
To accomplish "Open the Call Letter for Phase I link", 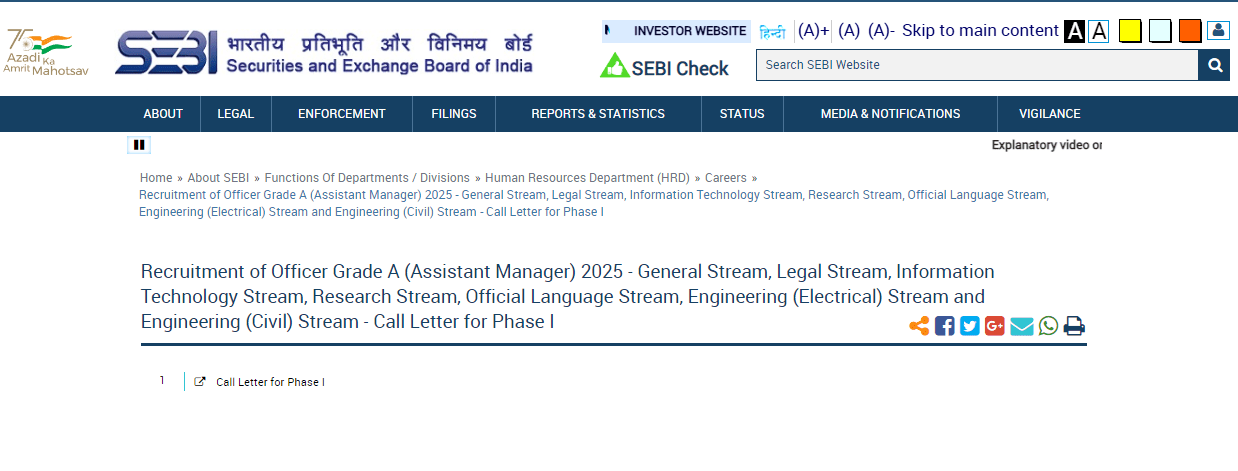I will 270,382.
